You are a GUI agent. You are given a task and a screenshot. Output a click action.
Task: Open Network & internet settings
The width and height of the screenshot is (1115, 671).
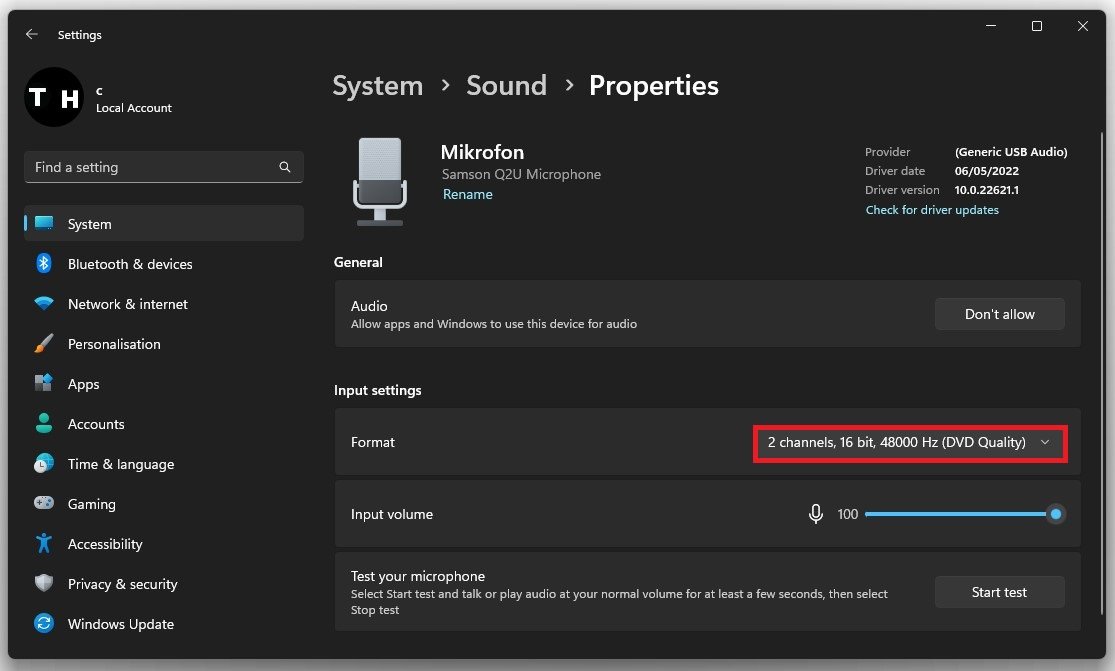coord(127,304)
